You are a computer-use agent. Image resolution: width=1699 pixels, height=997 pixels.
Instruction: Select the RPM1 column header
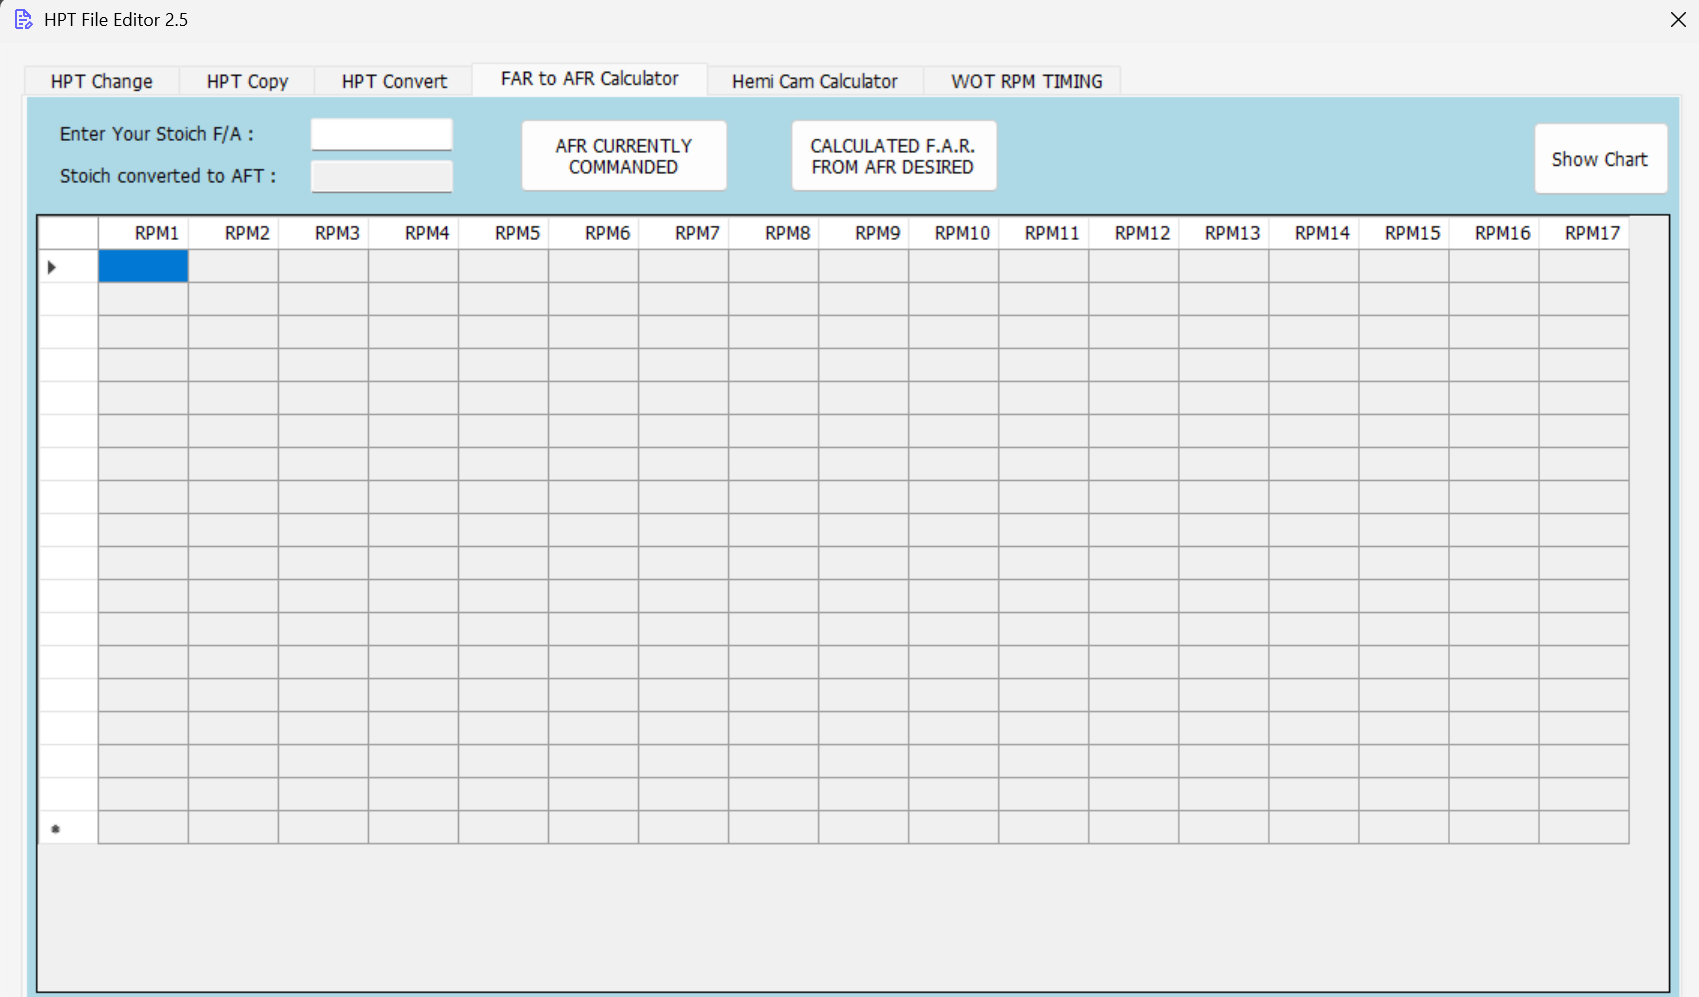tap(156, 232)
